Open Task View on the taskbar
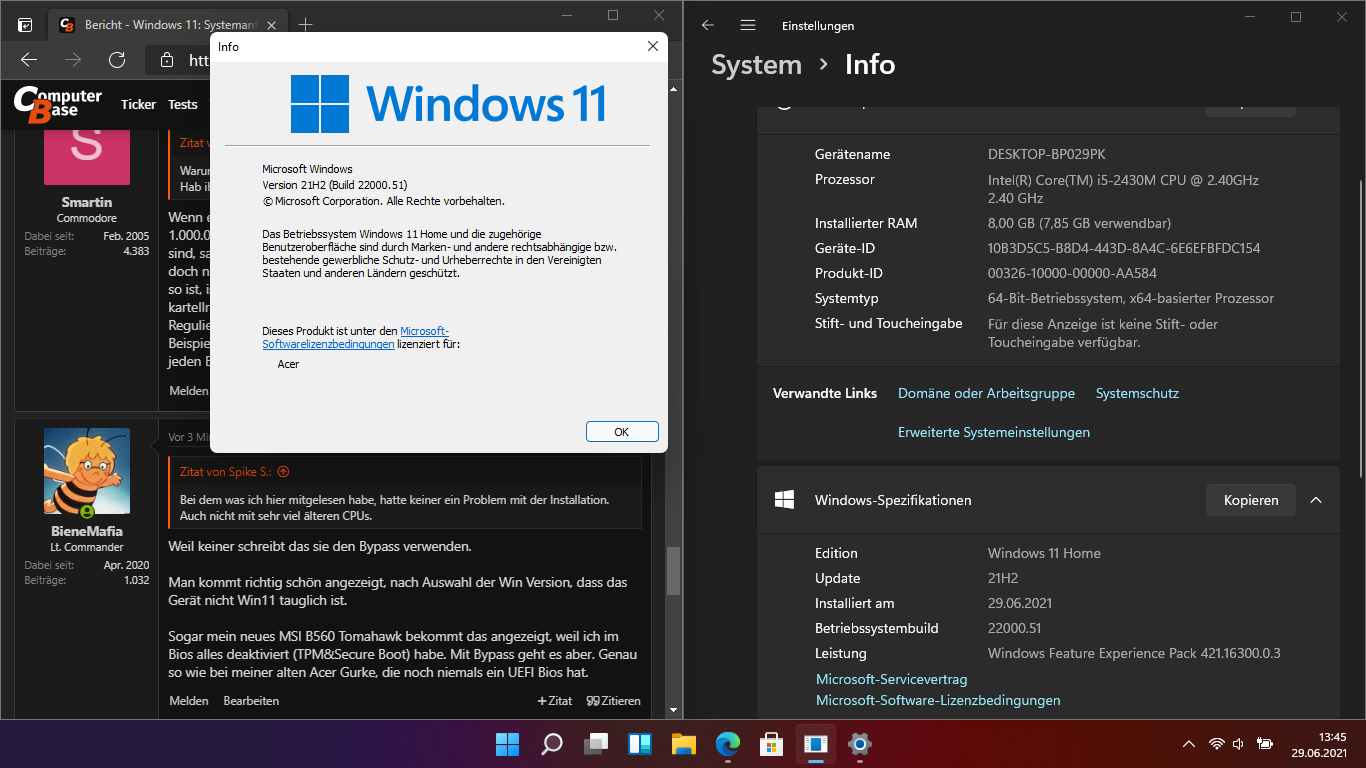Viewport: 1366px width, 768px height. click(x=596, y=744)
